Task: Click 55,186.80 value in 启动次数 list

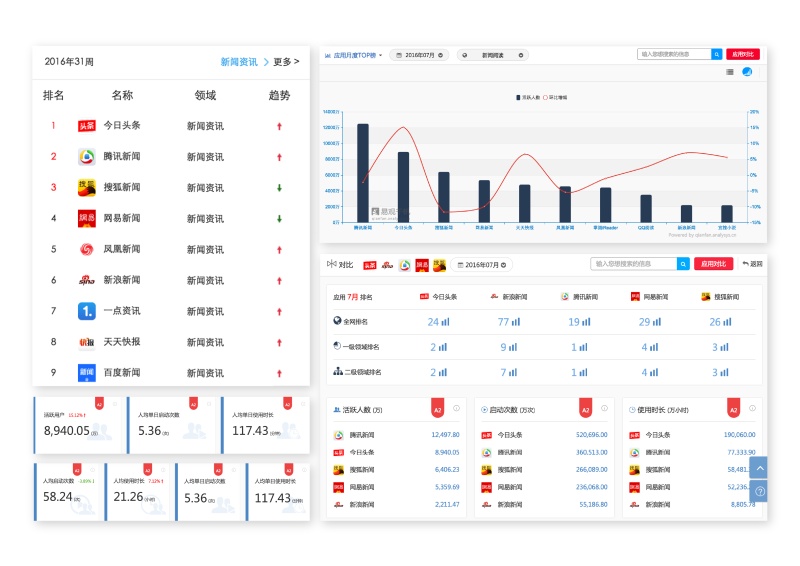Action: (x=593, y=504)
